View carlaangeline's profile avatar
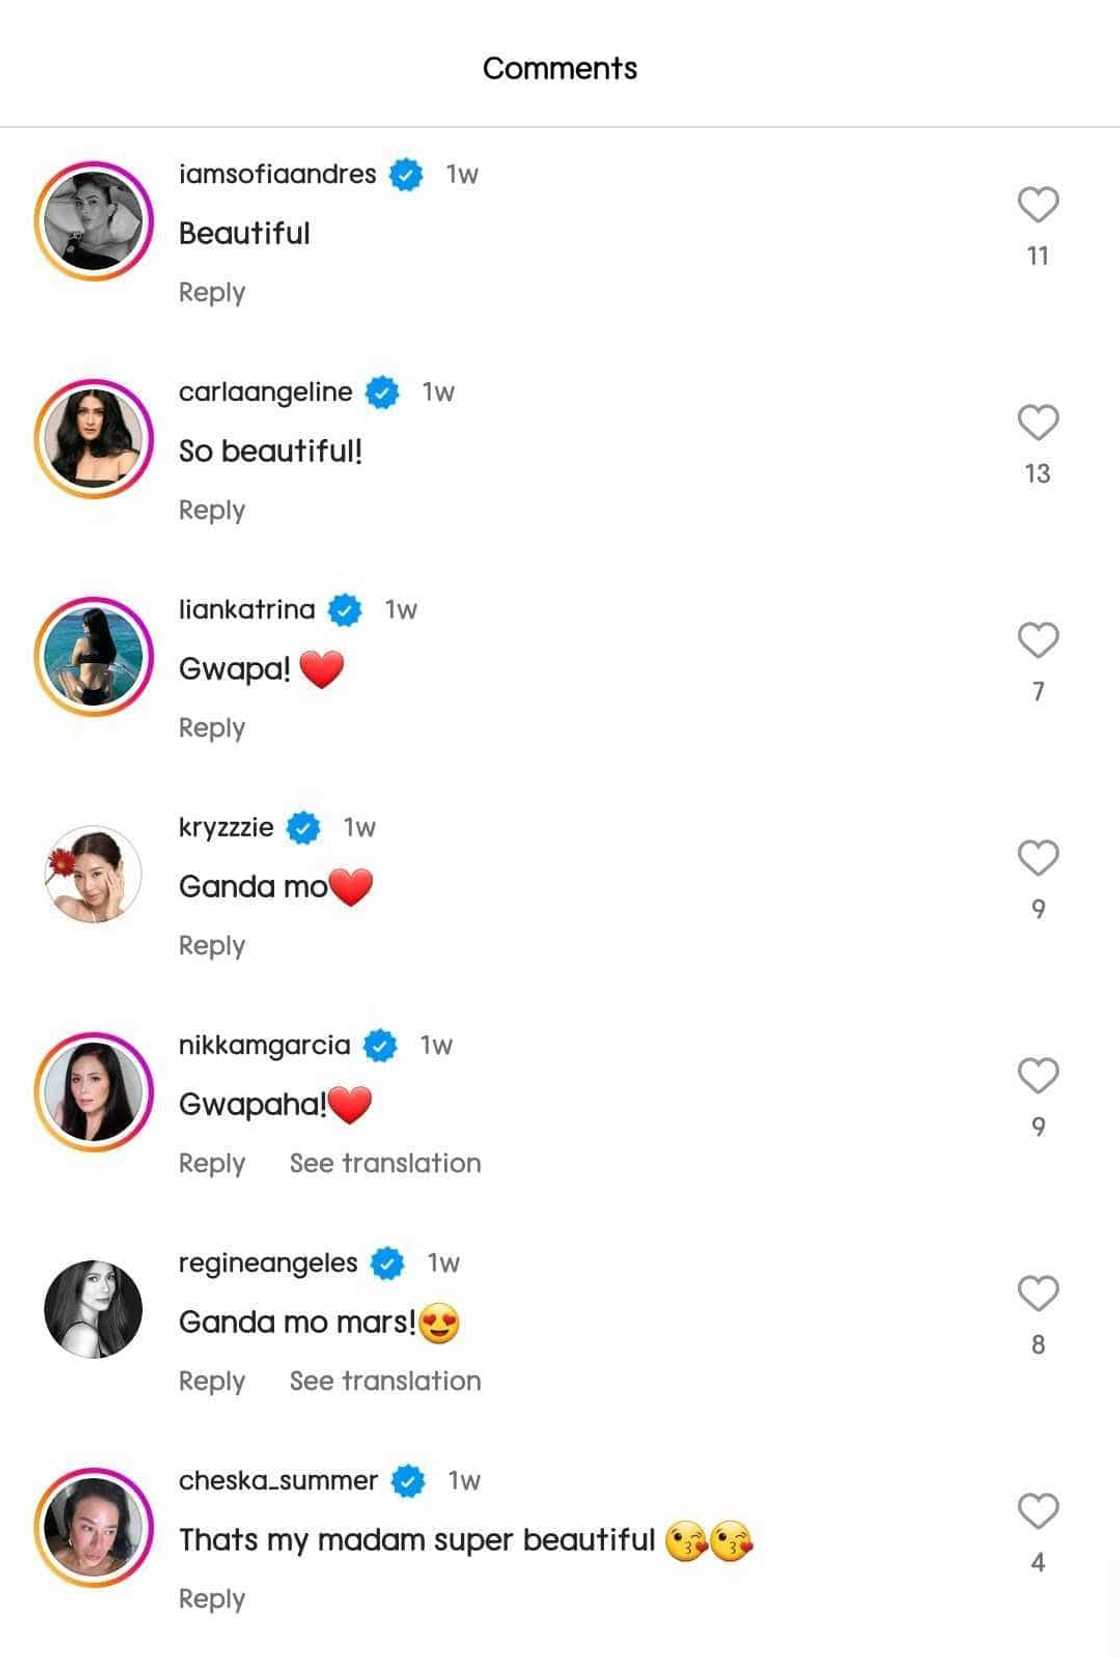 point(94,439)
